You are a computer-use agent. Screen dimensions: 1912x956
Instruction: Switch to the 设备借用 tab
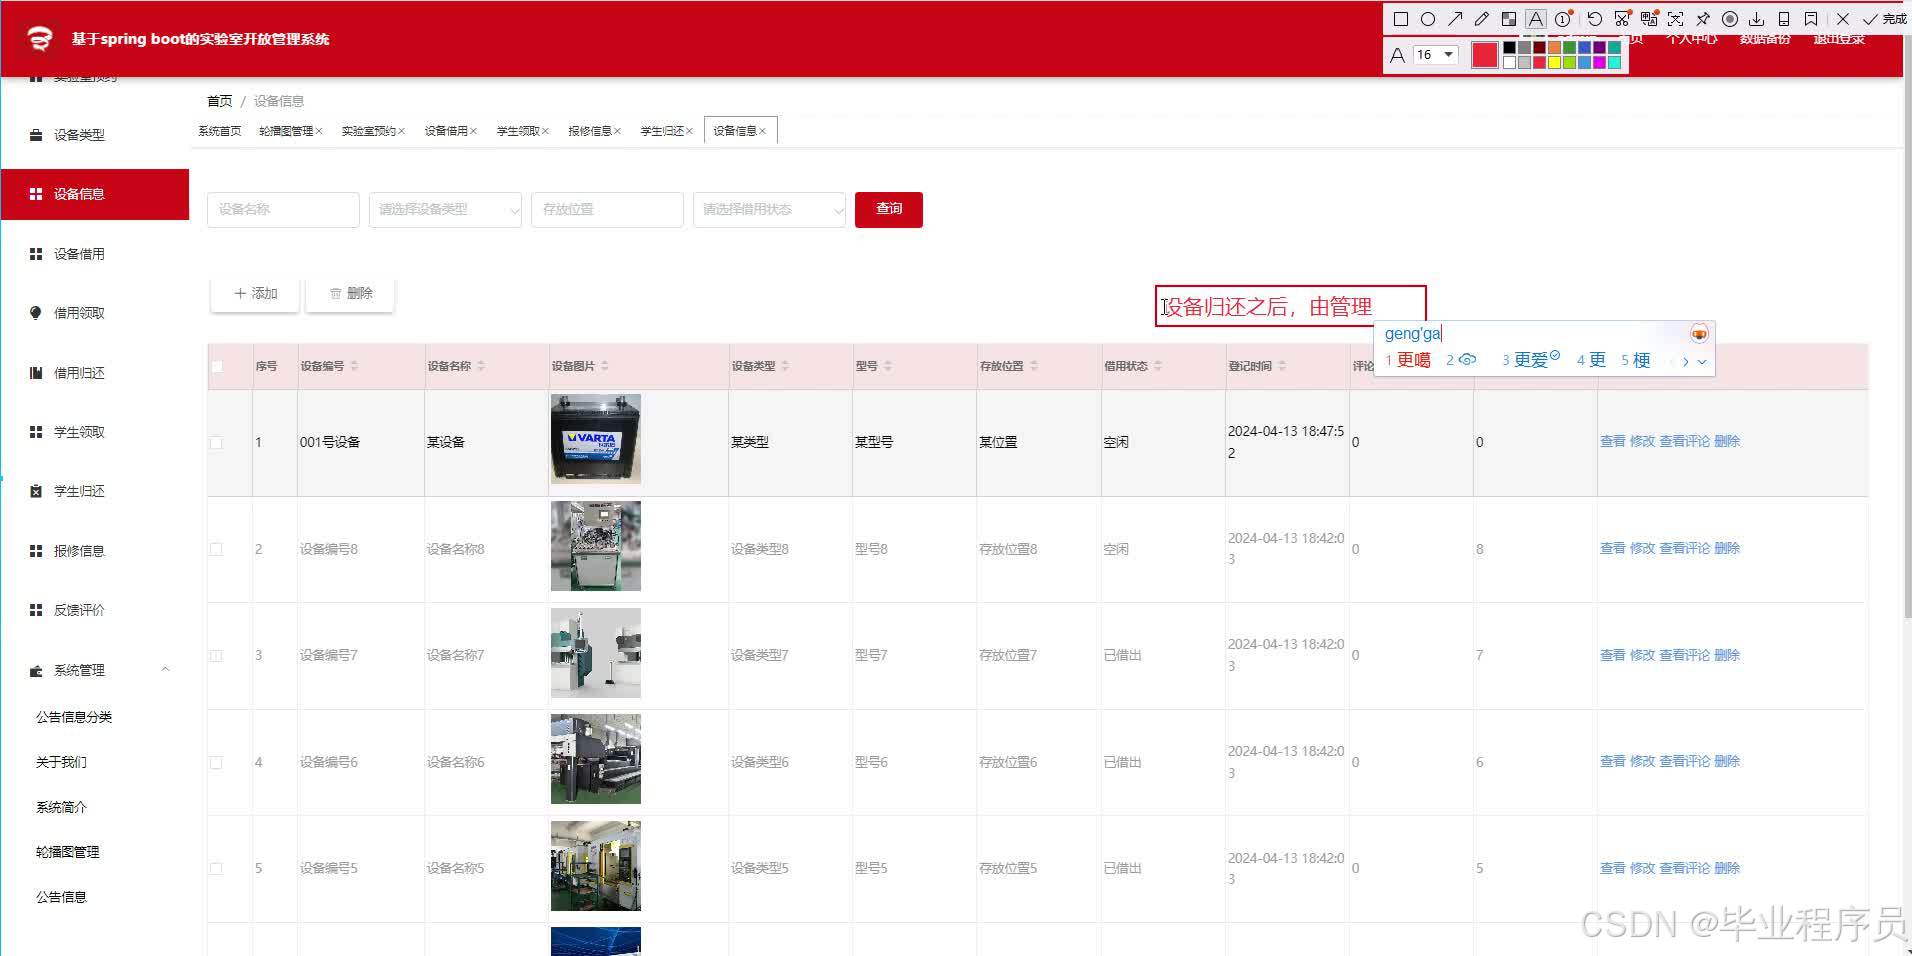pyautogui.click(x=446, y=131)
